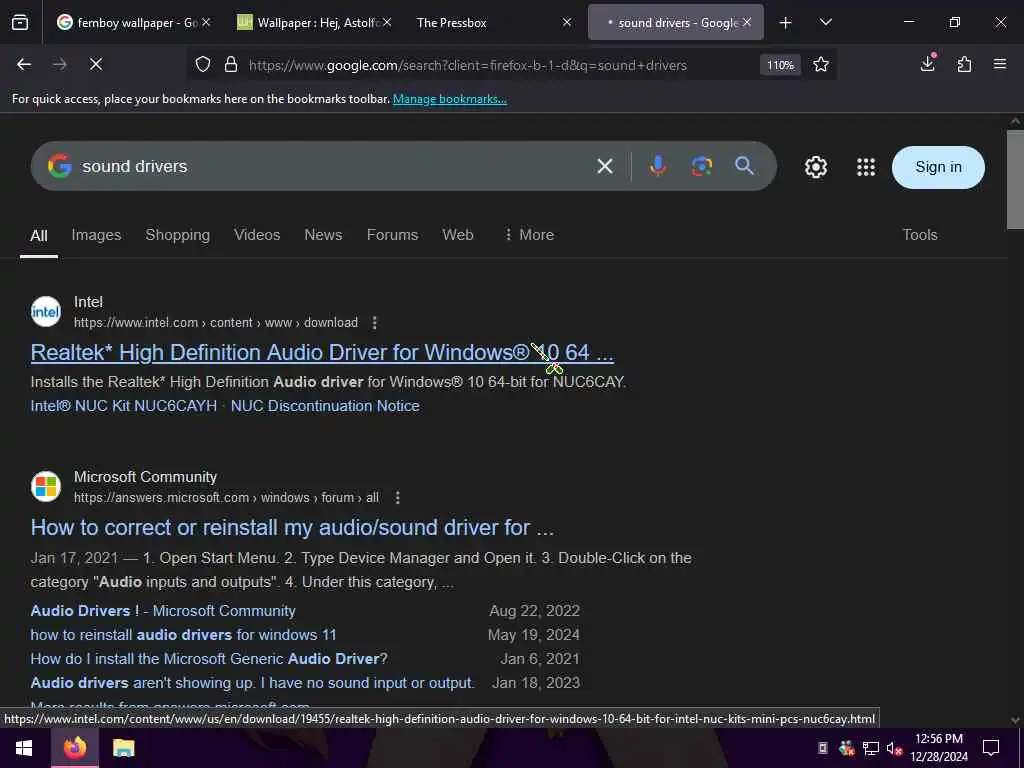Open File Explorer from the taskbar
The height and width of the screenshot is (768, 1024).
click(123, 748)
